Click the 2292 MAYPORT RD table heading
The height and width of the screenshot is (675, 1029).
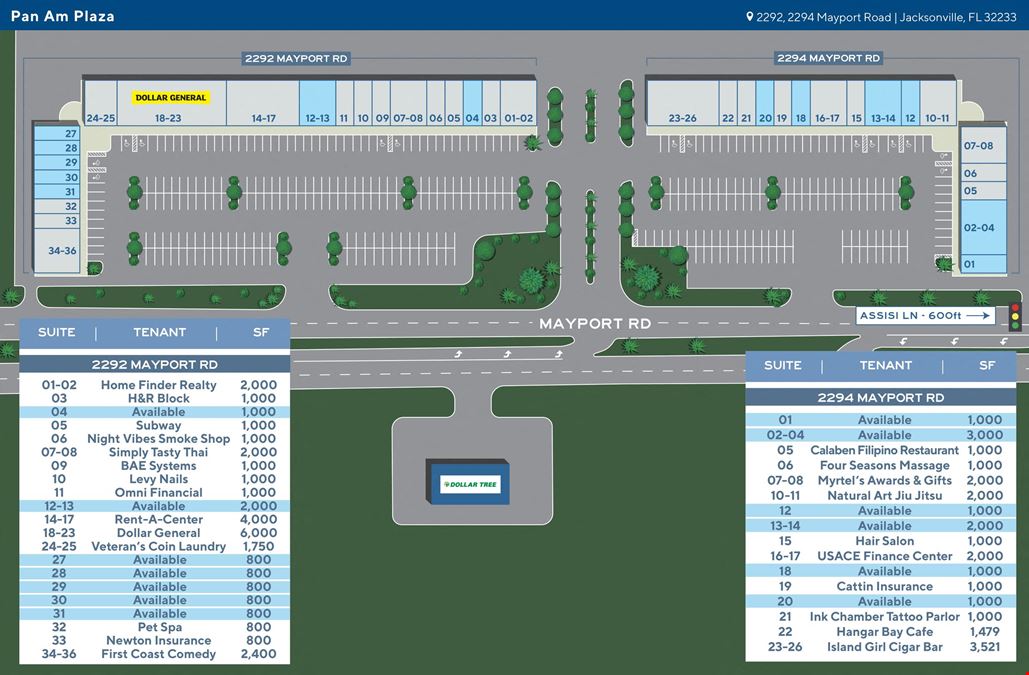pyautogui.click(x=155, y=364)
